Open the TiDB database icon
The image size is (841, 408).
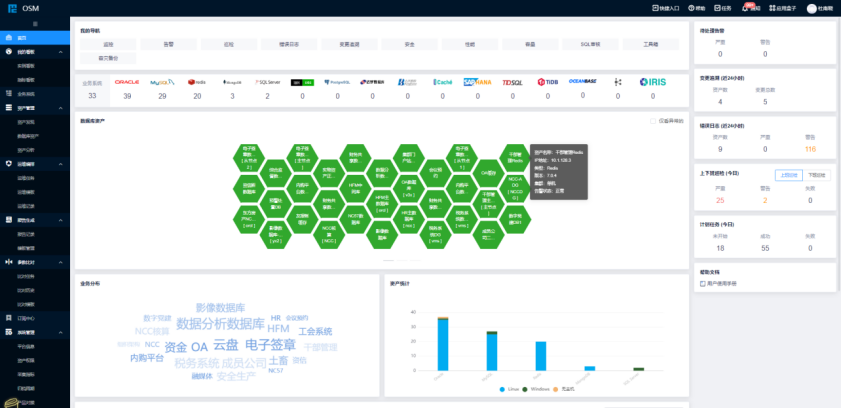[547, 82]
